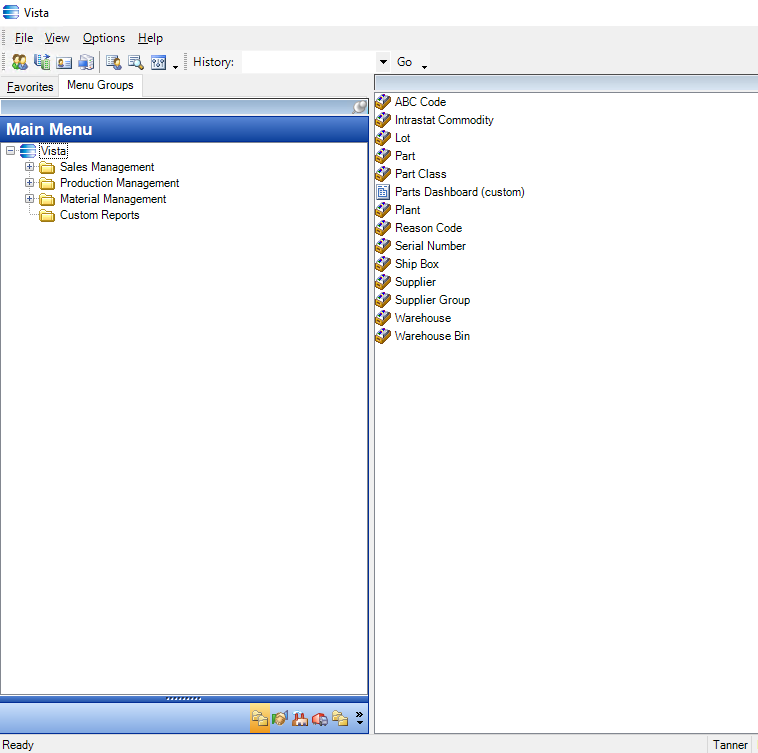Screen dimensions: 758x753
Task: Expand the Material Management node
Action: pos(29,199)
